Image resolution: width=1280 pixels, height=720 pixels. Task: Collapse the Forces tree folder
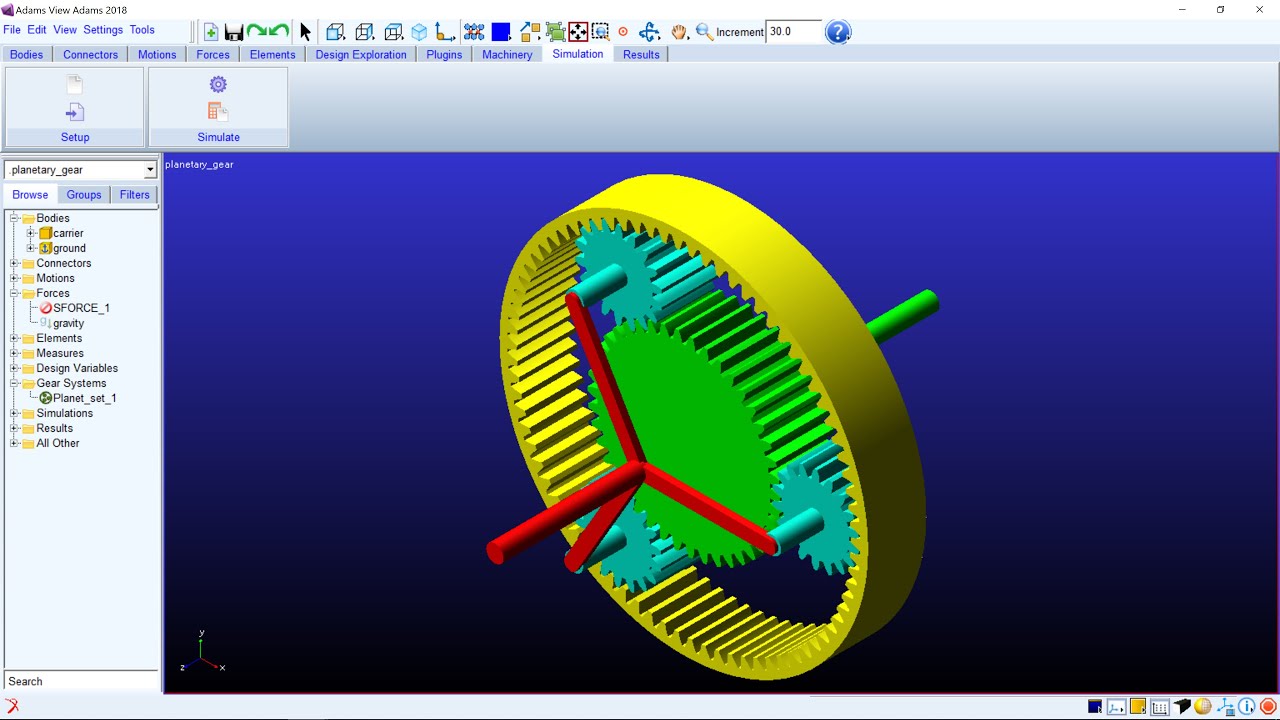tap(15, 293)
